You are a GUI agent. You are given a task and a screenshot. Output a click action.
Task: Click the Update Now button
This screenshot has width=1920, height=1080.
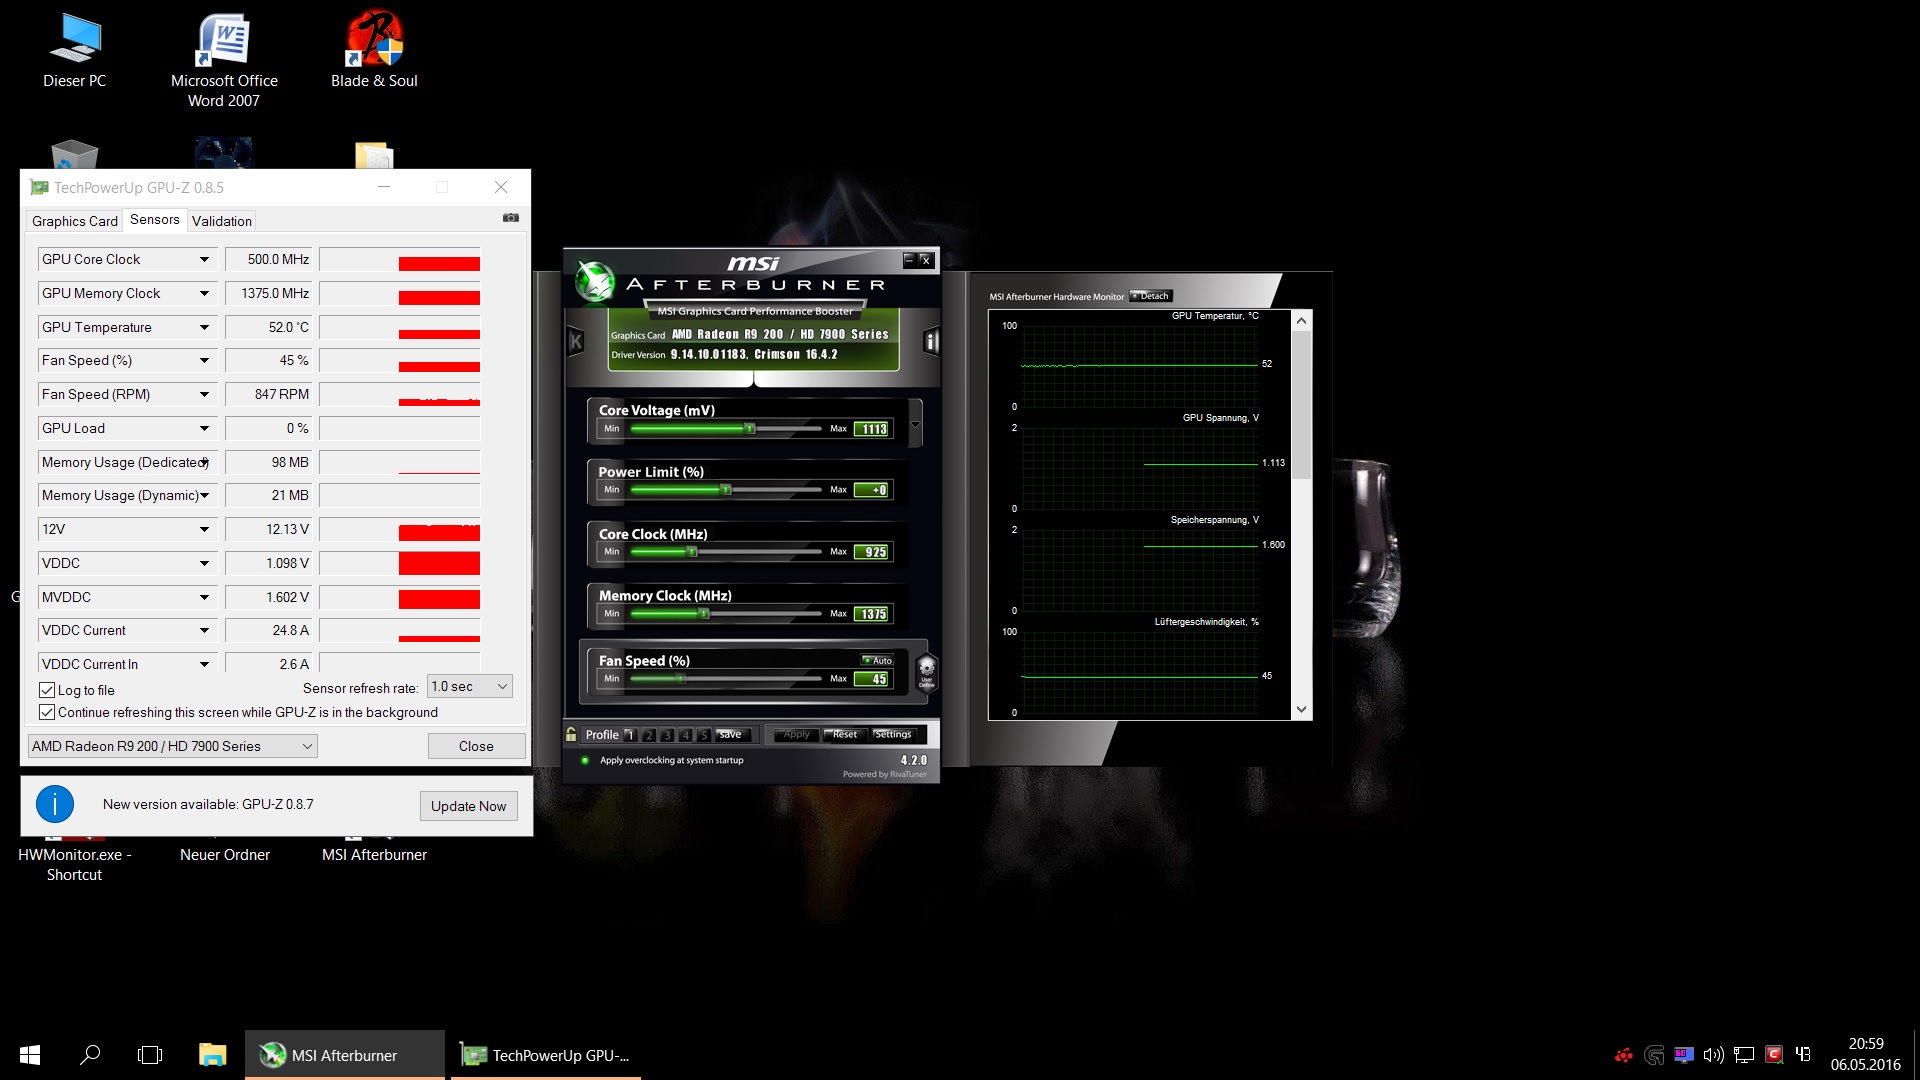point(468,806)
